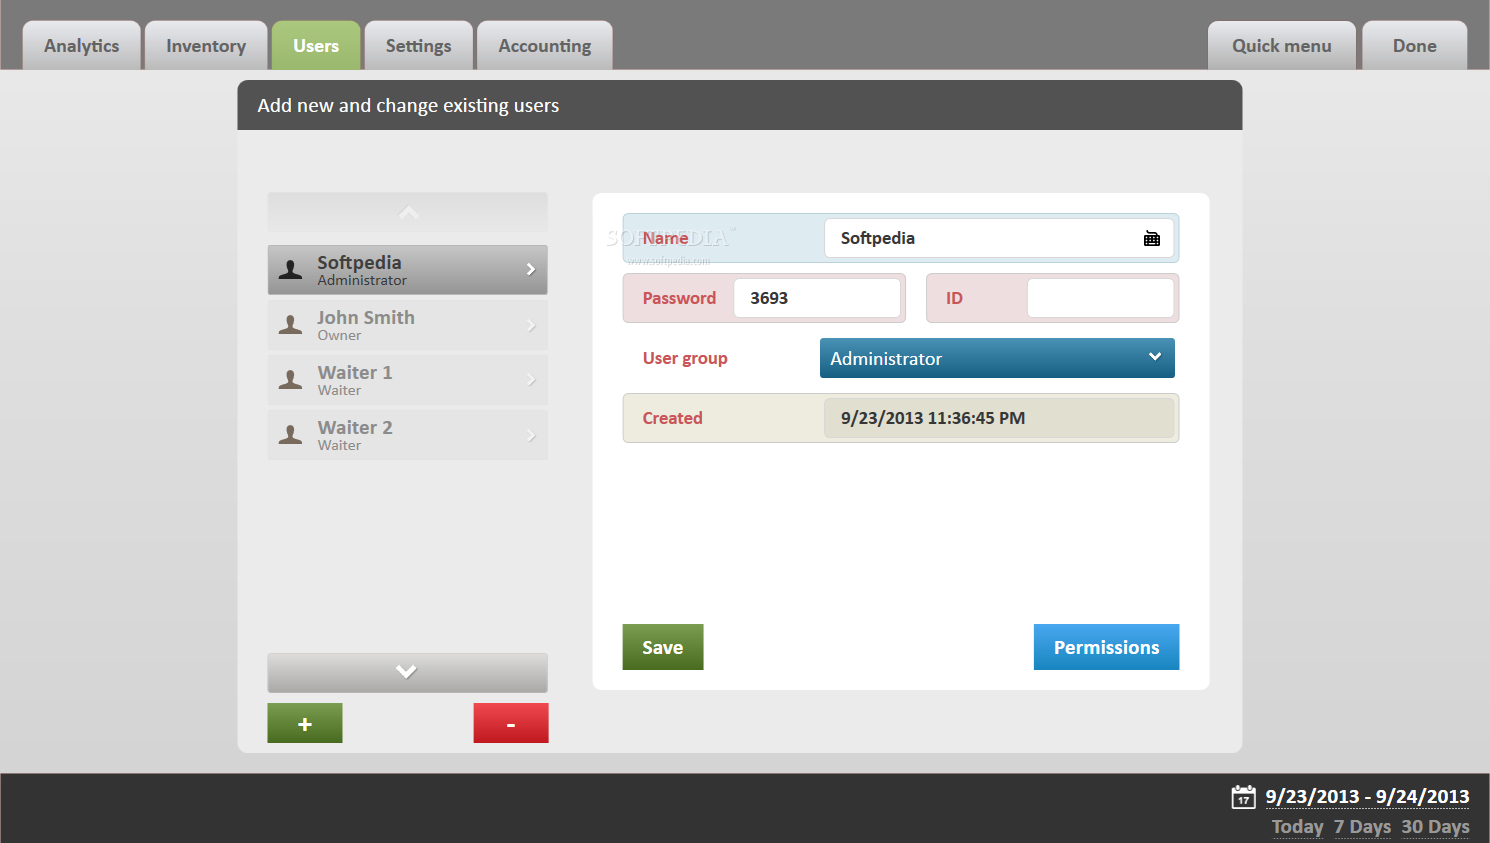Click chevron on Softpedia row
This screenshot has height=843, width=1490.
[x=531, y=269]
